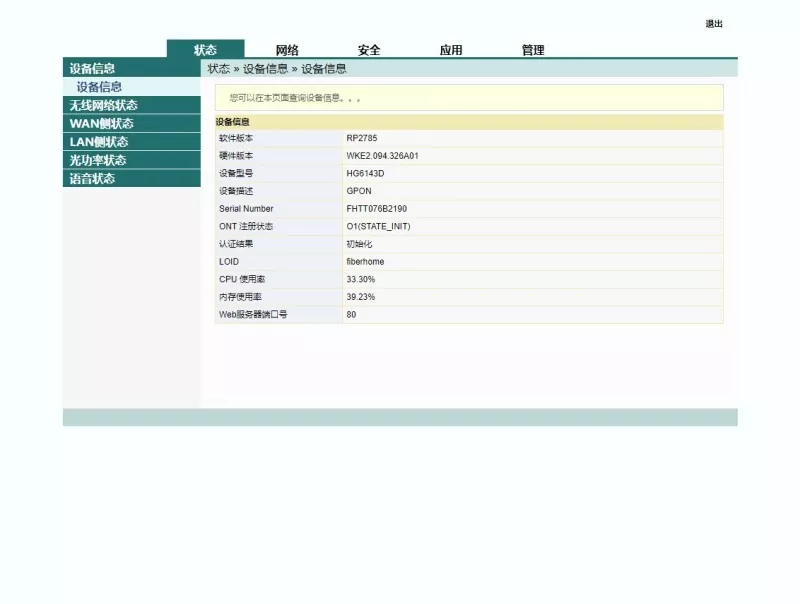
Task: Click the device model value HG6143D
Action: pyautogui.click(x=365, y=173)
